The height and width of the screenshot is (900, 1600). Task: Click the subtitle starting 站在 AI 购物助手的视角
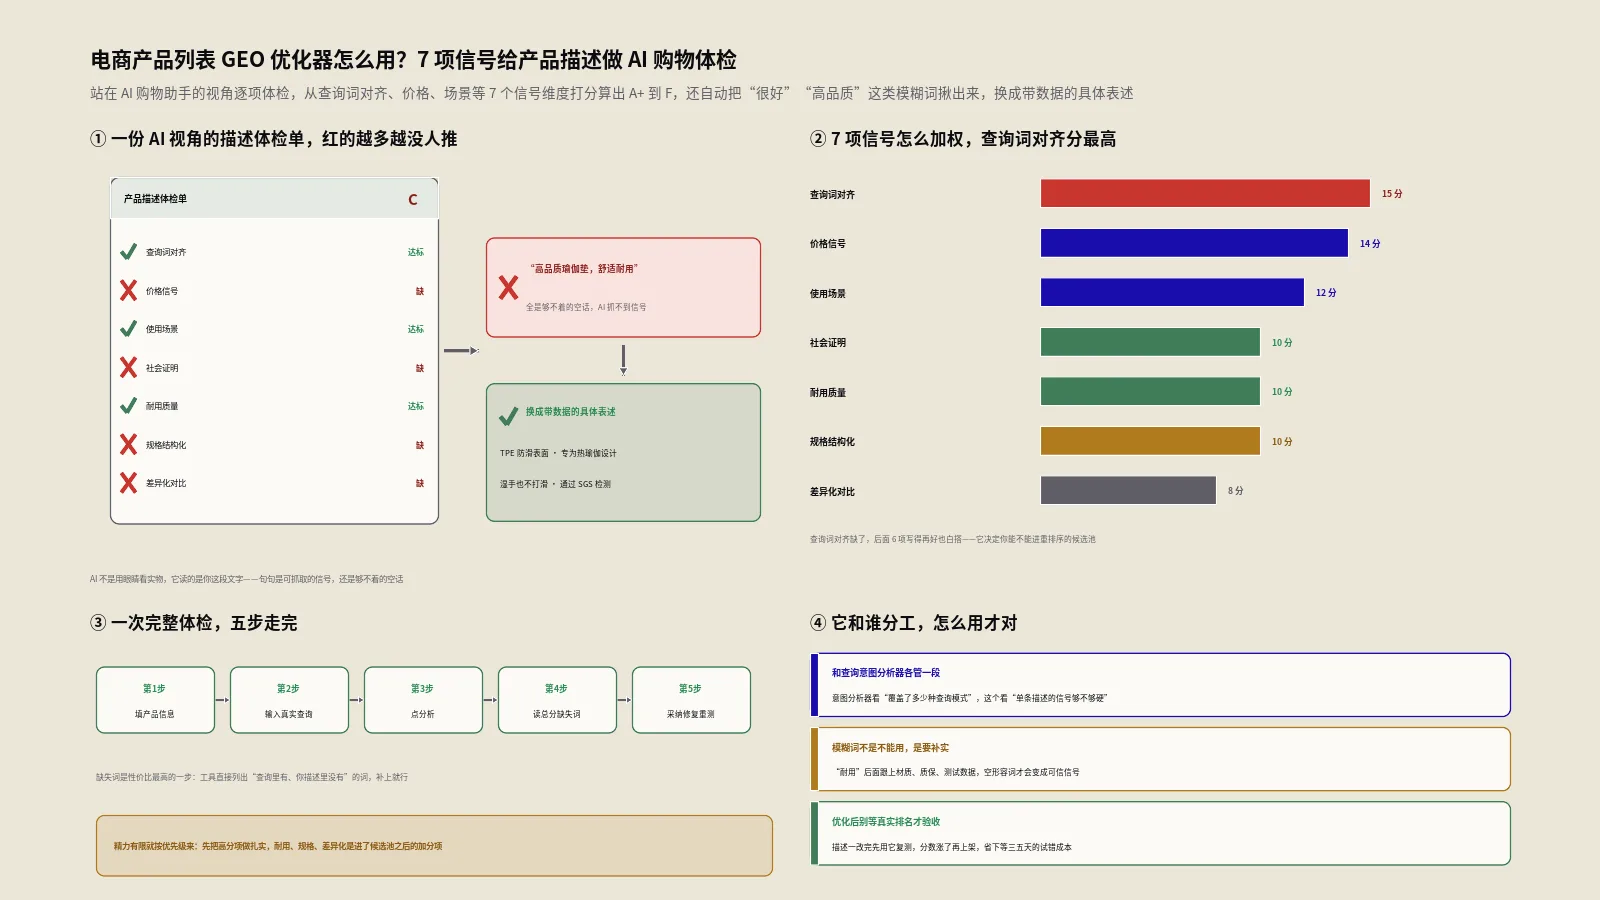[611, 93]
